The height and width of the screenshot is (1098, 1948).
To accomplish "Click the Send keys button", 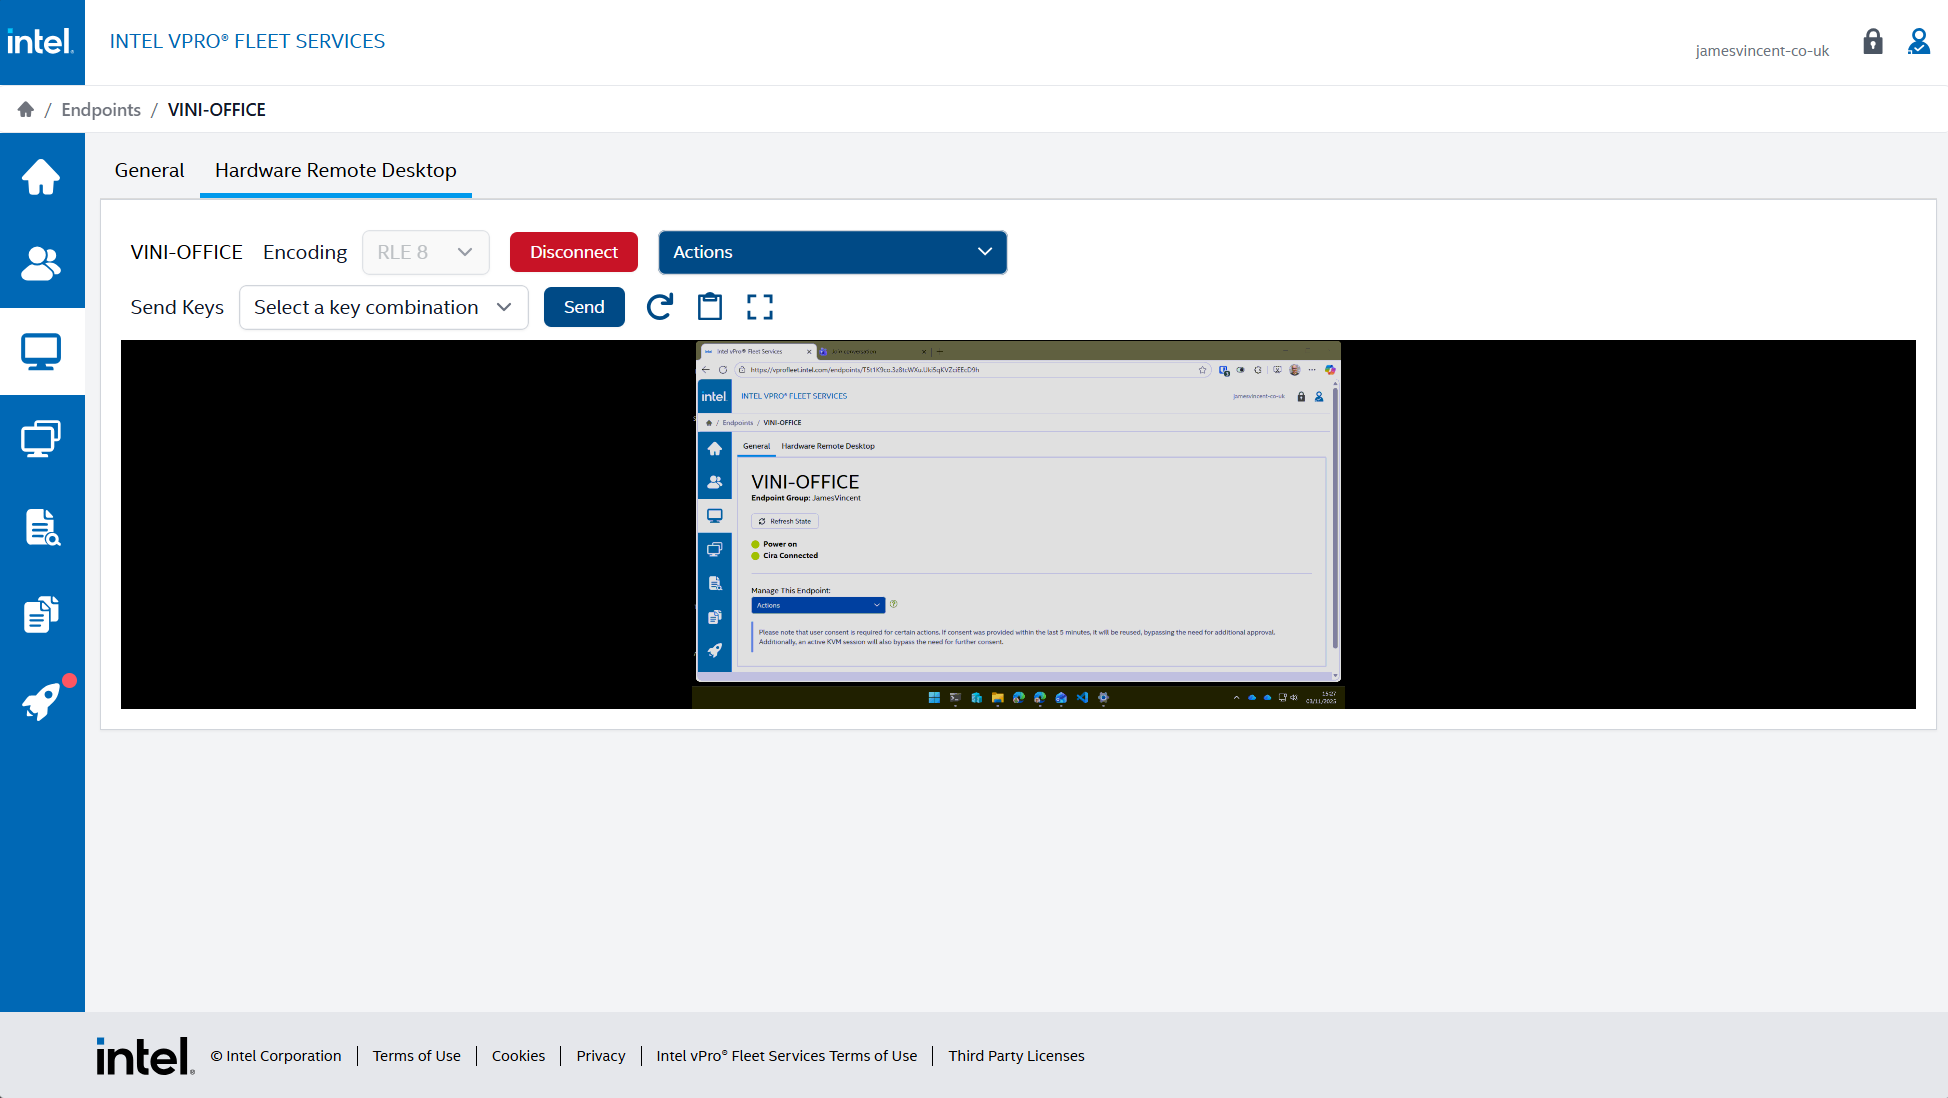I will [584, 307].
